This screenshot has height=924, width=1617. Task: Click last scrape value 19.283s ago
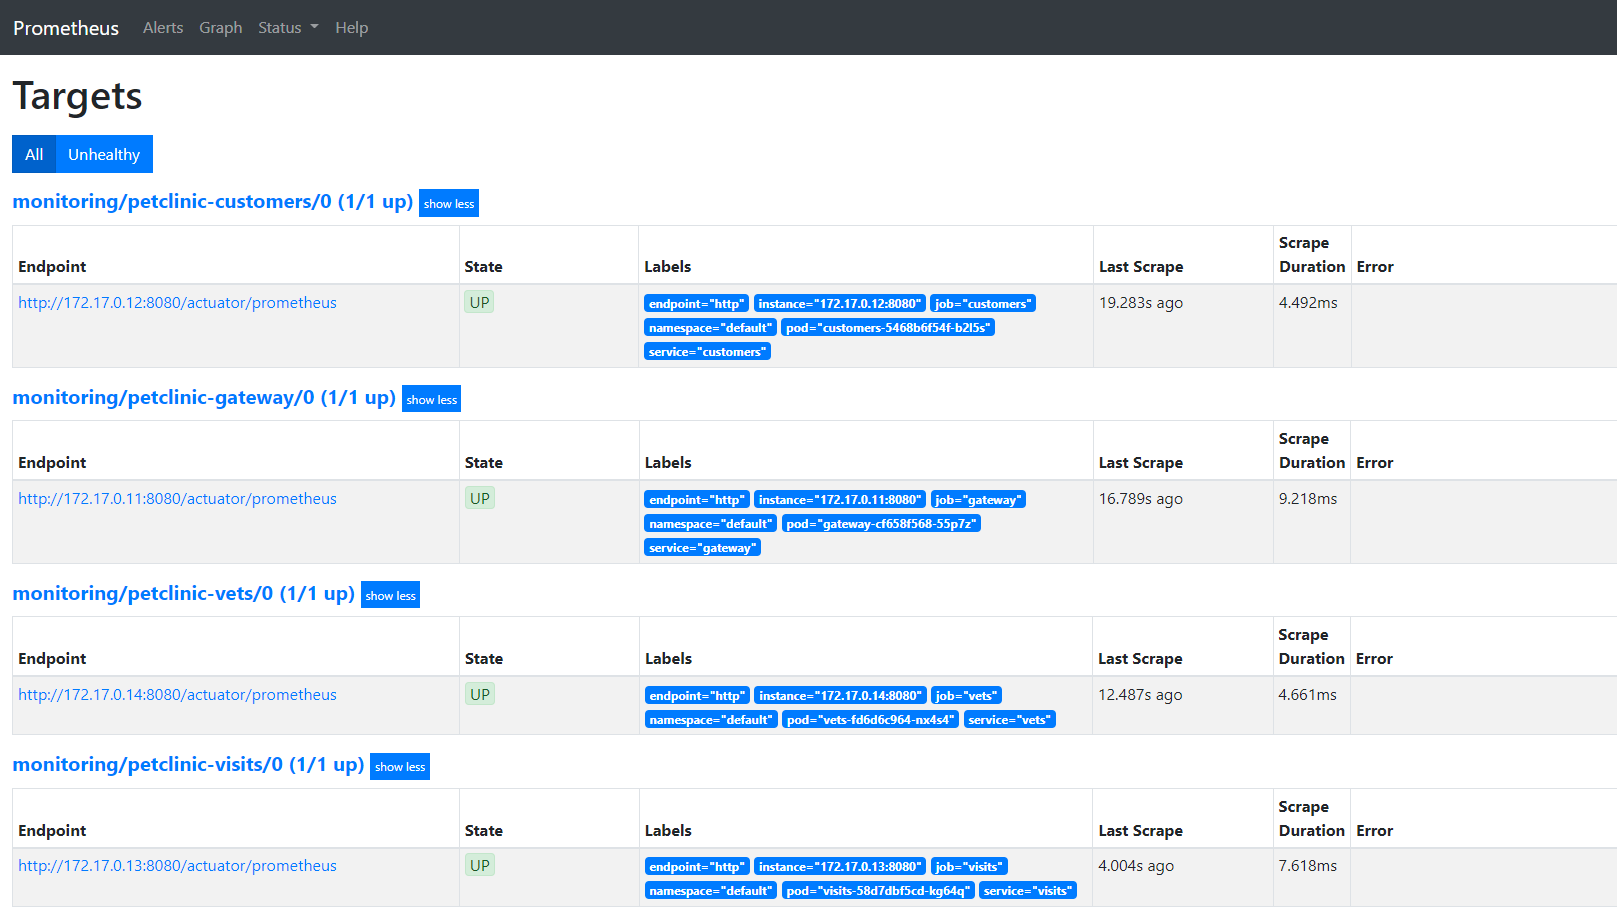coord(1141,303)
